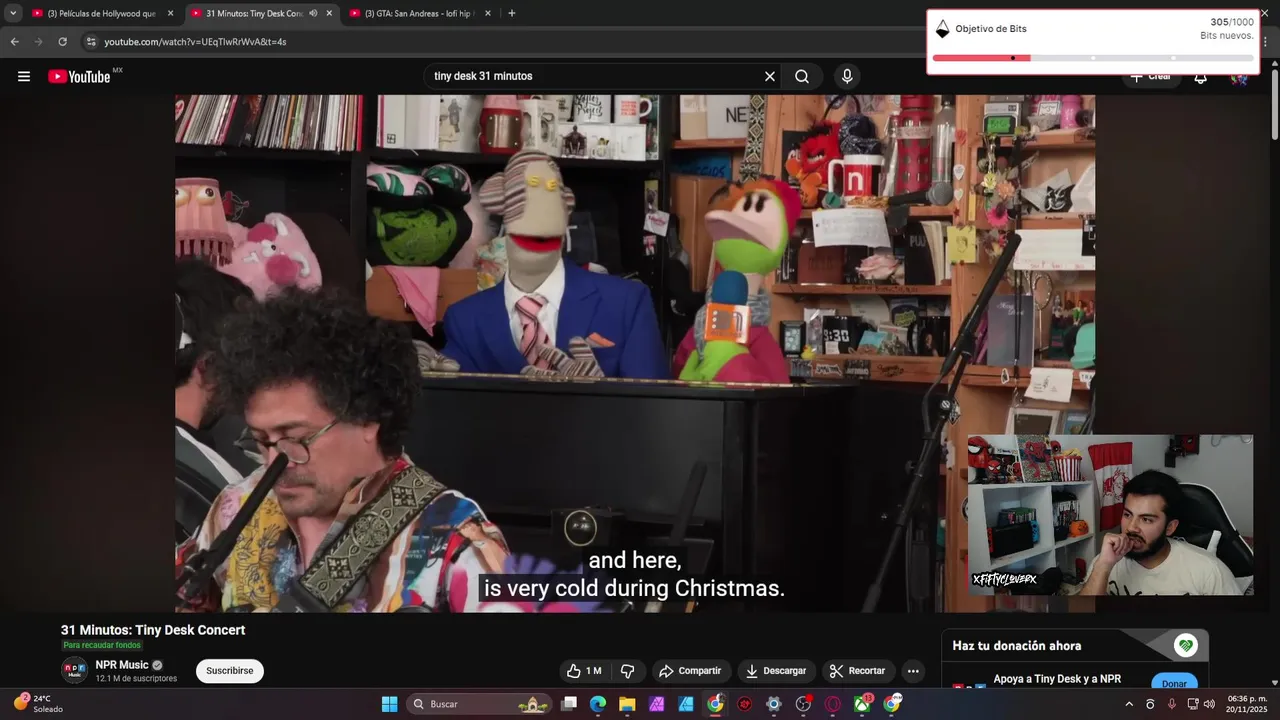The width and height of the screenshot is (1280, 720).
Task: Click 'Haz tu donación ahora' heading
Action: 1017,646
